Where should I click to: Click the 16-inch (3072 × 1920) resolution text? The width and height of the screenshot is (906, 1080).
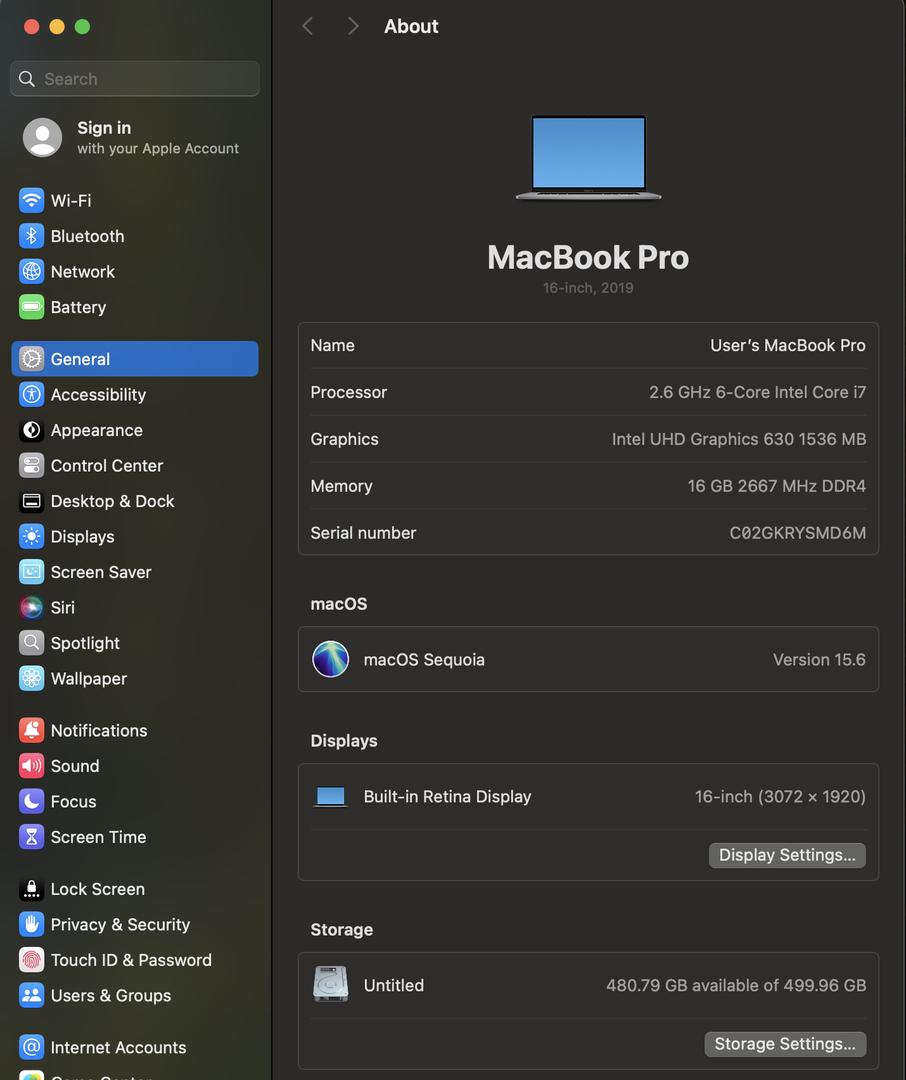click(x=780, y=797)
